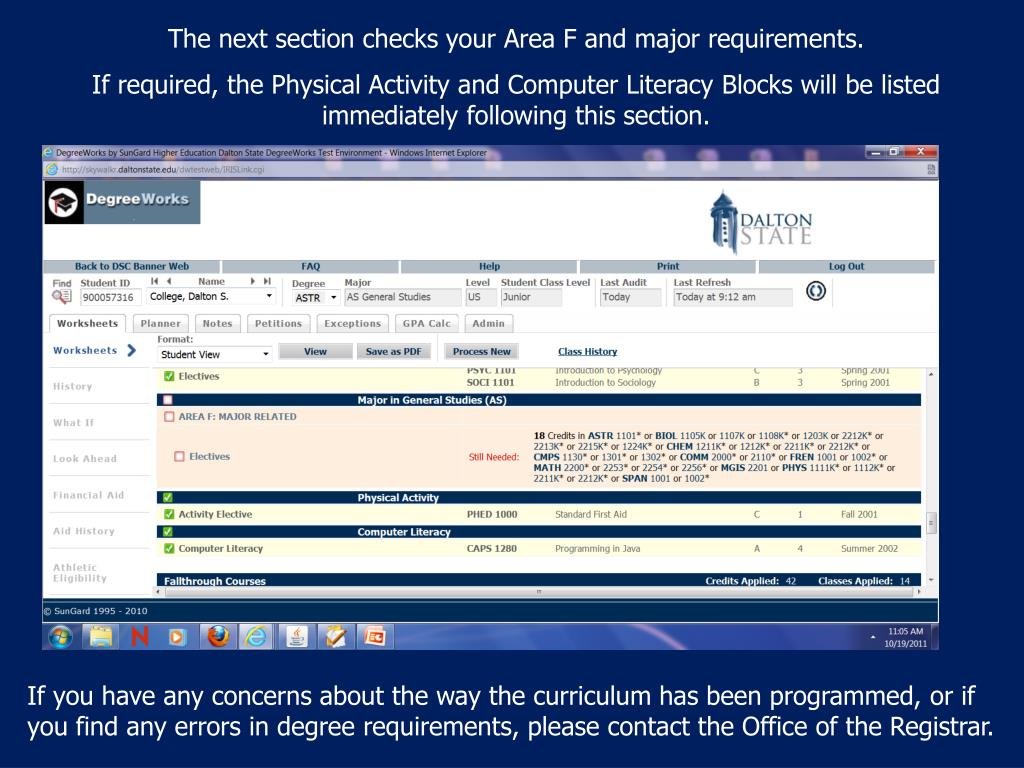The image size is (1024, 768).
Task: Open Firefox from the taskbar
Action: [x=216, y=636]
